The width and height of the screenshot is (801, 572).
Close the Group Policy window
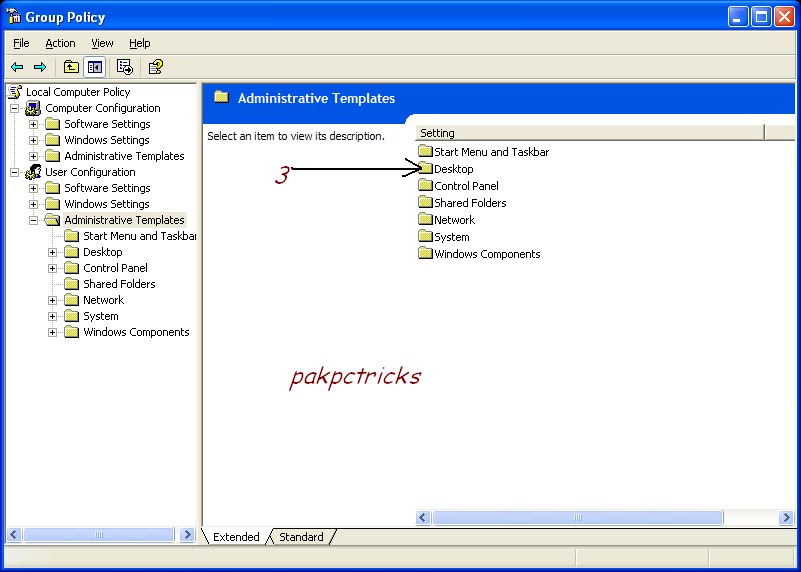[784, 17]
